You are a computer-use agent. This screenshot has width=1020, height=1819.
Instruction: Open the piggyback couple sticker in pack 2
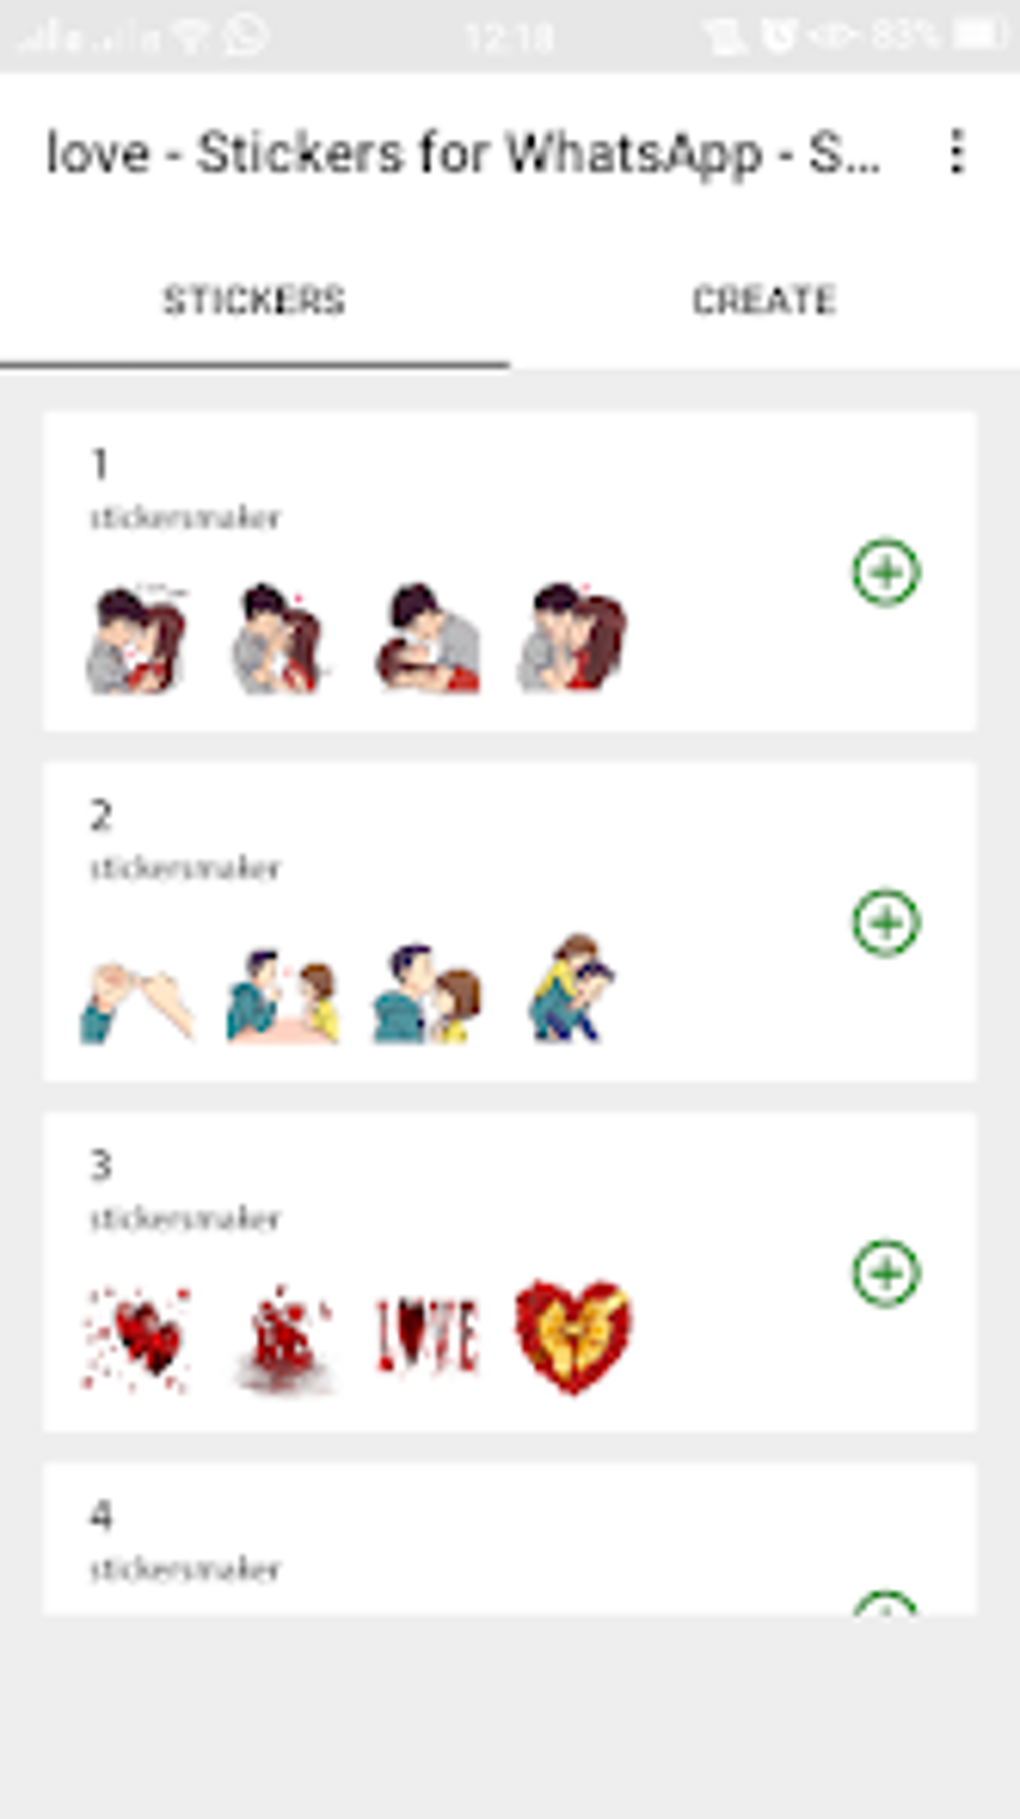click(571, 988)
